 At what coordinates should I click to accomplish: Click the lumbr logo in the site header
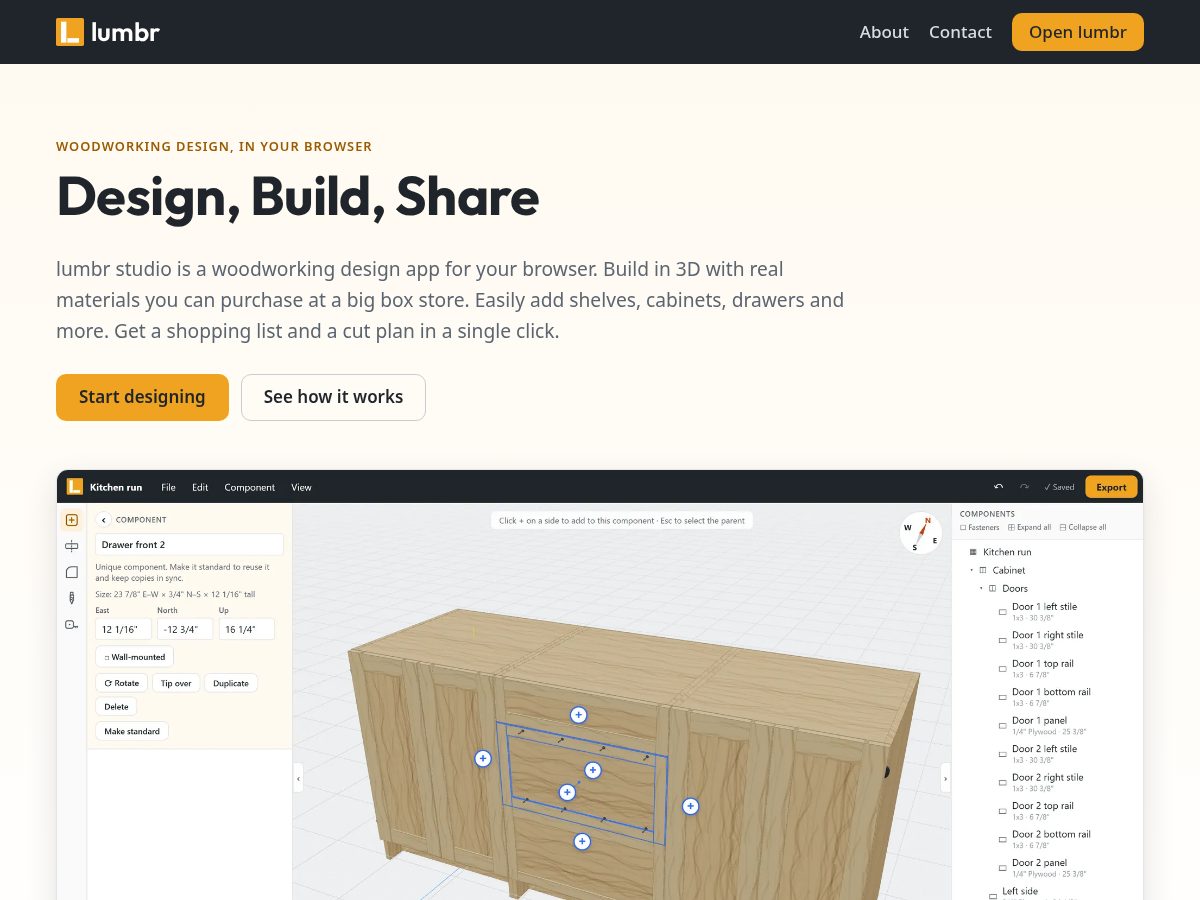[x=108, y=32]
